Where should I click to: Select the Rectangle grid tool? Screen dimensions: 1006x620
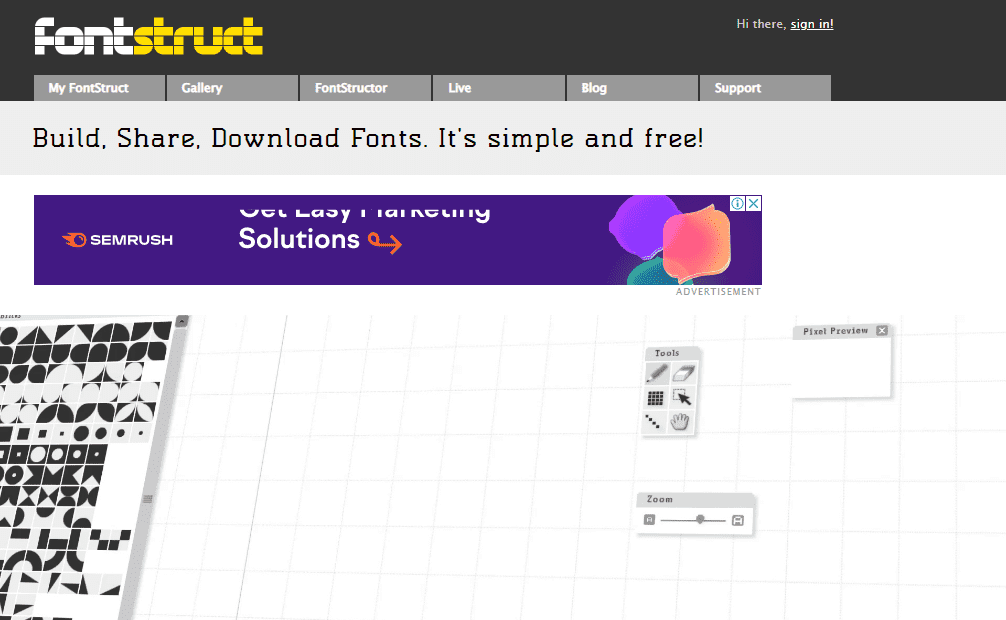[x=655, y=399]
